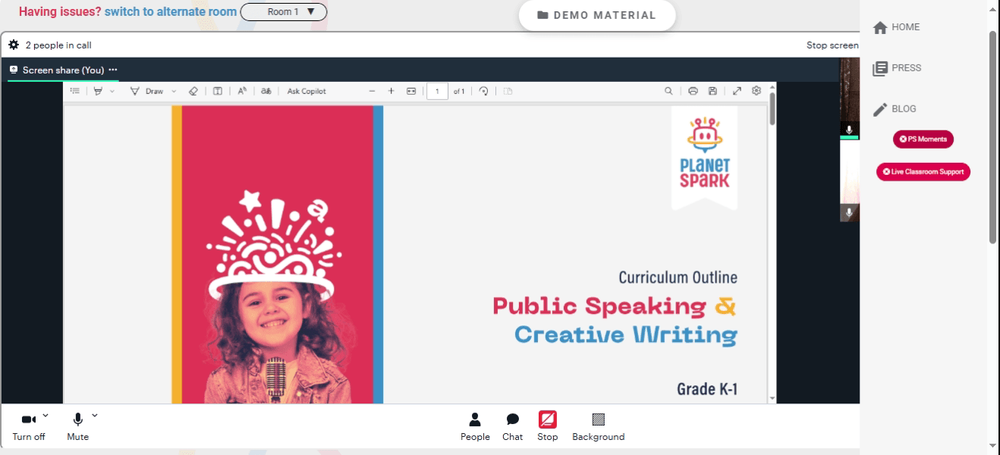This screenshot has height=455, width=1000.
Task: Click the PDF fullscreen expand icon
Action: 737,91
